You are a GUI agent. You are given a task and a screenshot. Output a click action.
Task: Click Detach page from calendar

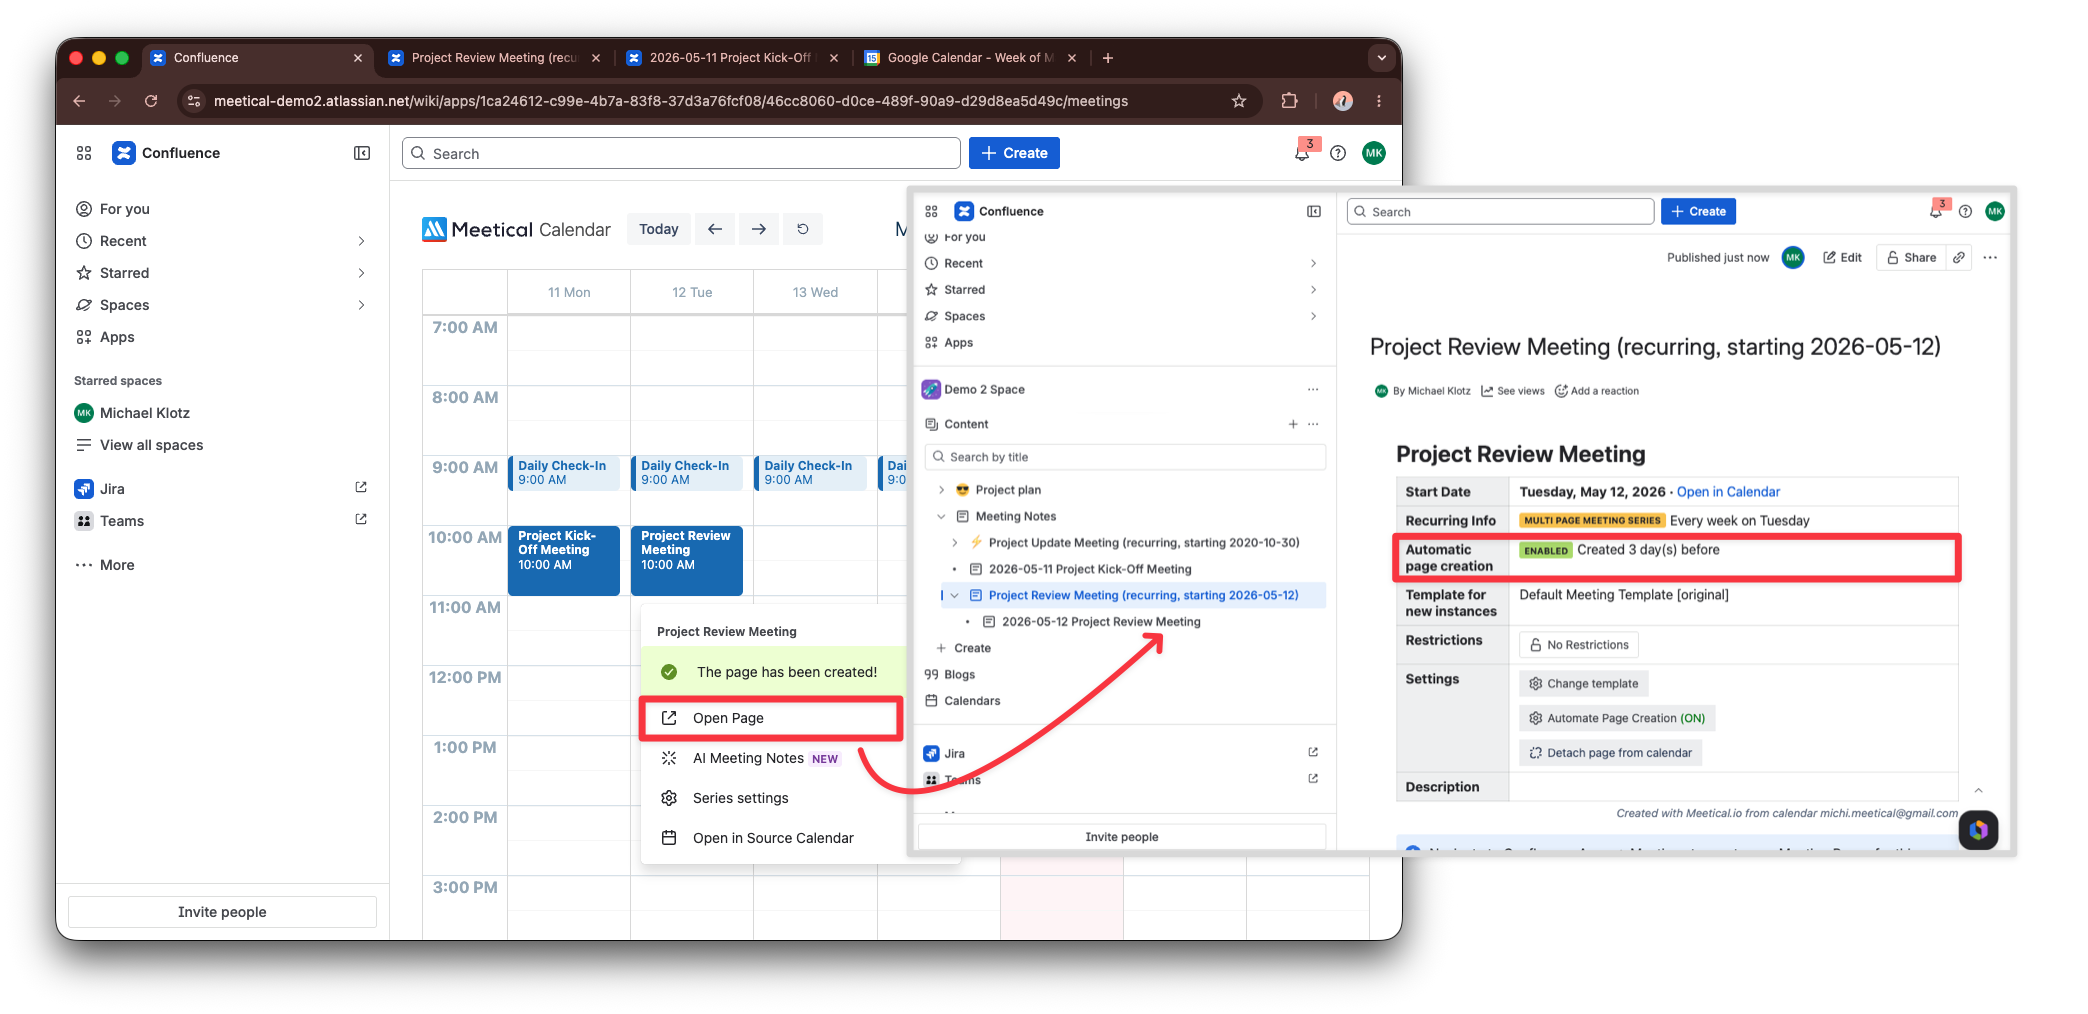(1611, 753)
